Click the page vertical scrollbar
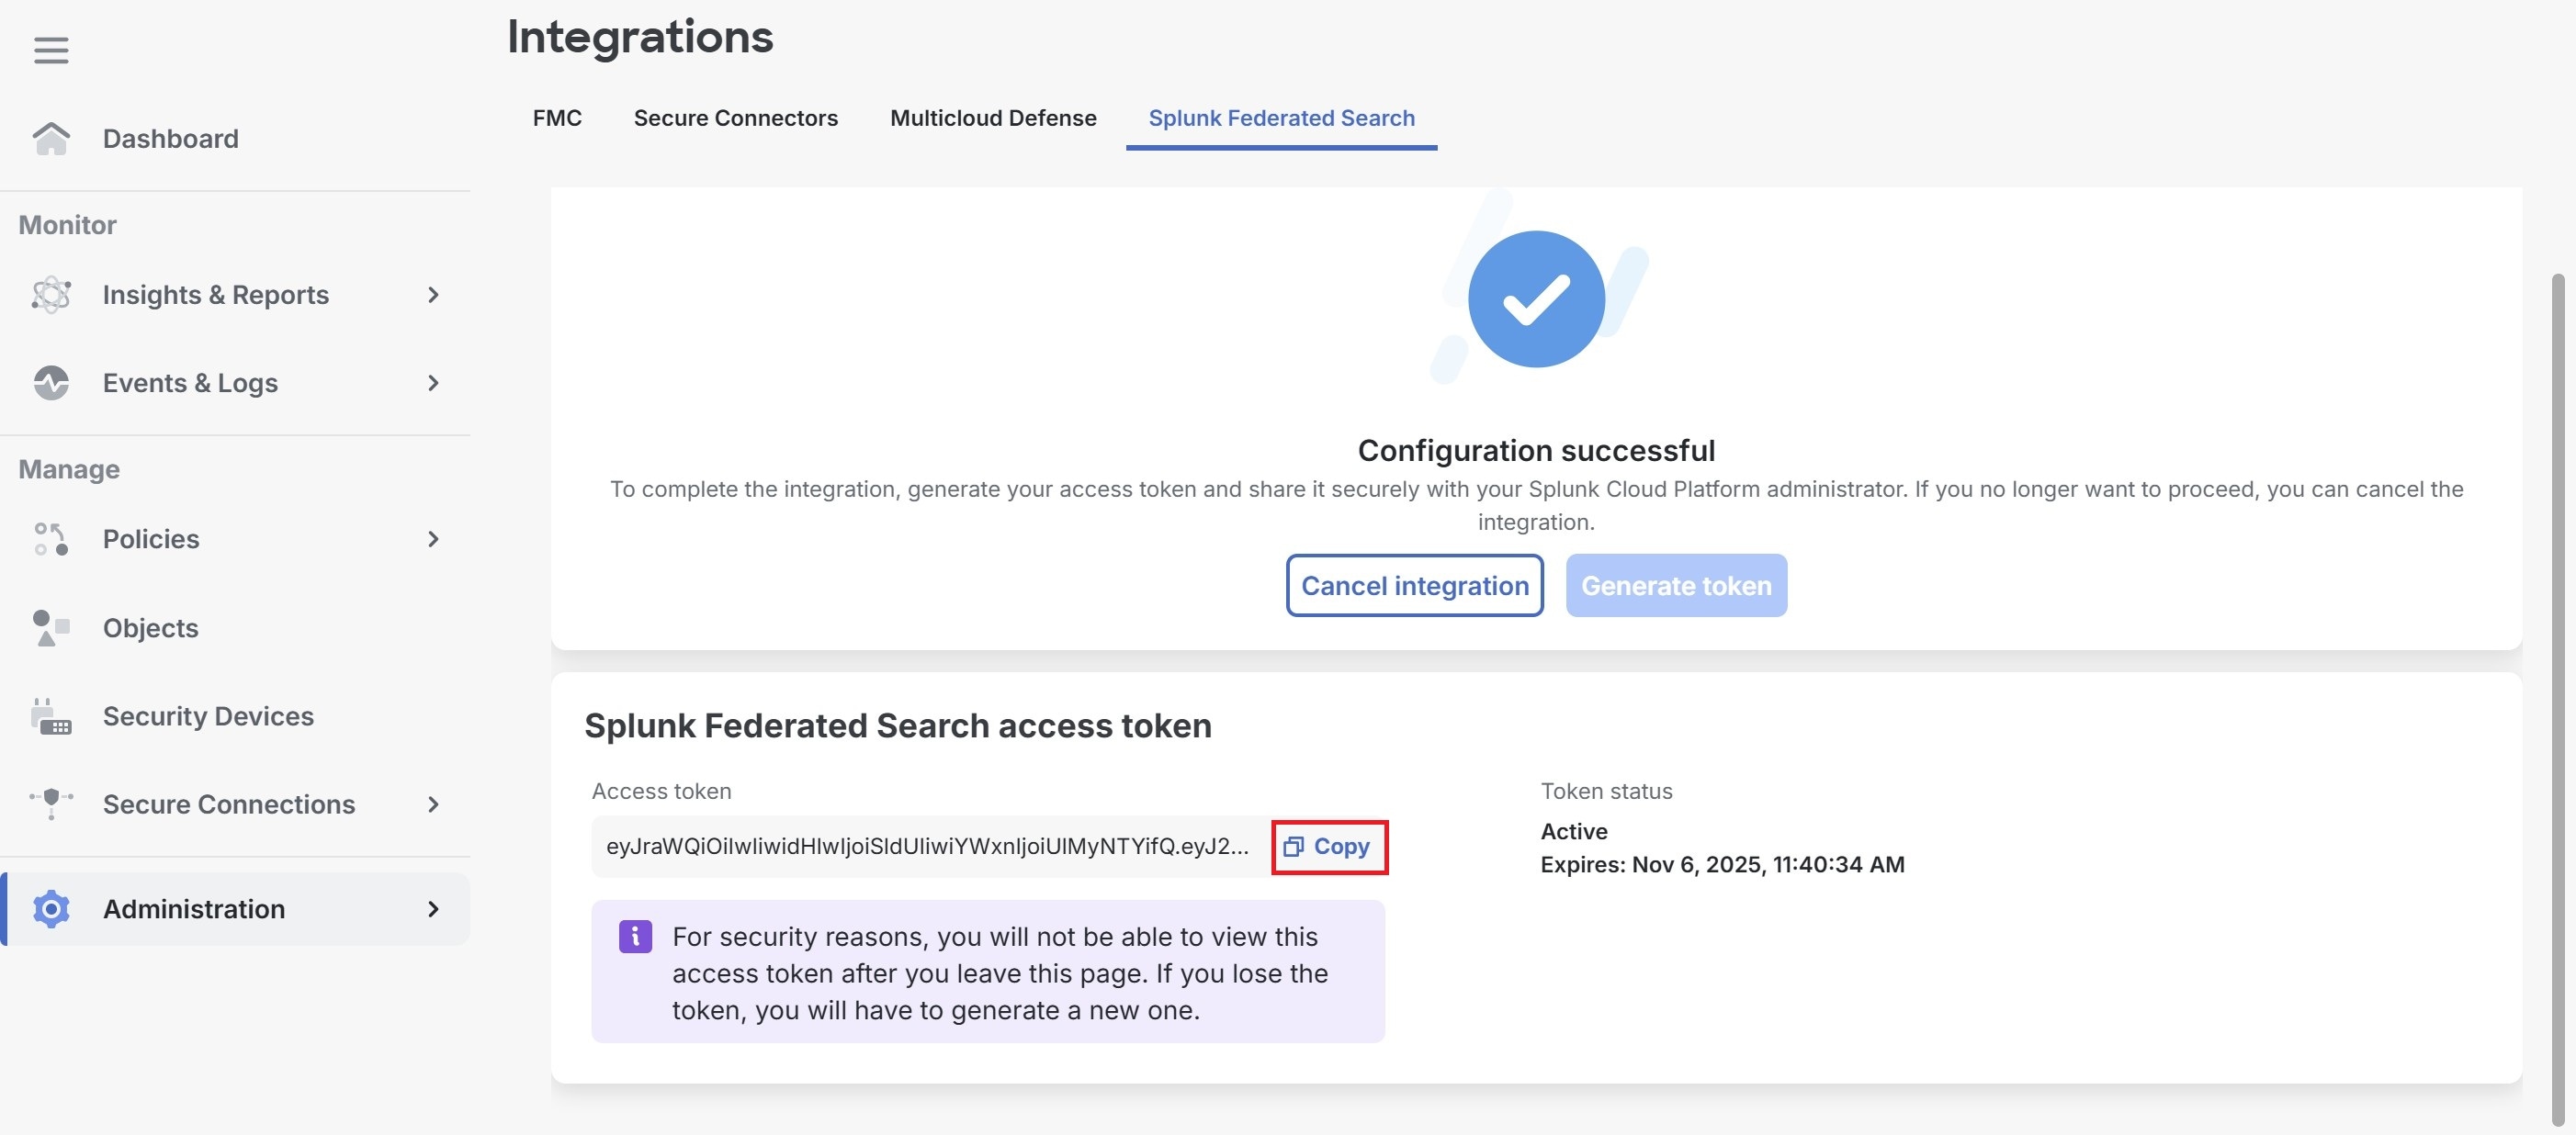Viewport: 2576px width, 1135px height. tap(2557, 700)
